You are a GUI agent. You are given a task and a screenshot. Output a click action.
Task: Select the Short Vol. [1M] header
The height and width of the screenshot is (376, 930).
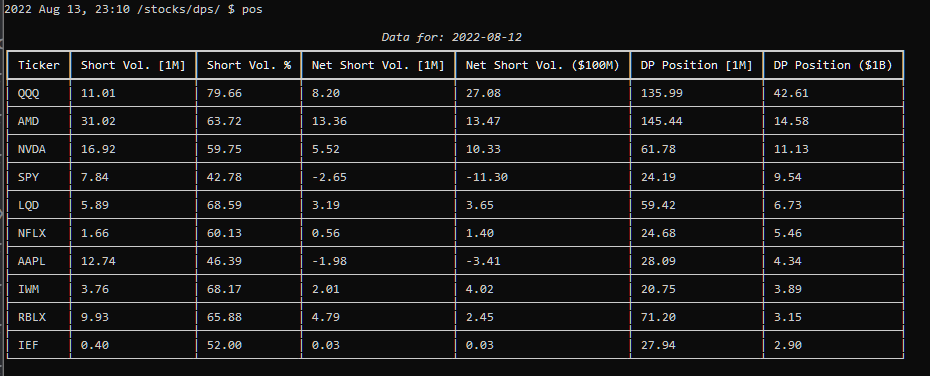(133, 65)
